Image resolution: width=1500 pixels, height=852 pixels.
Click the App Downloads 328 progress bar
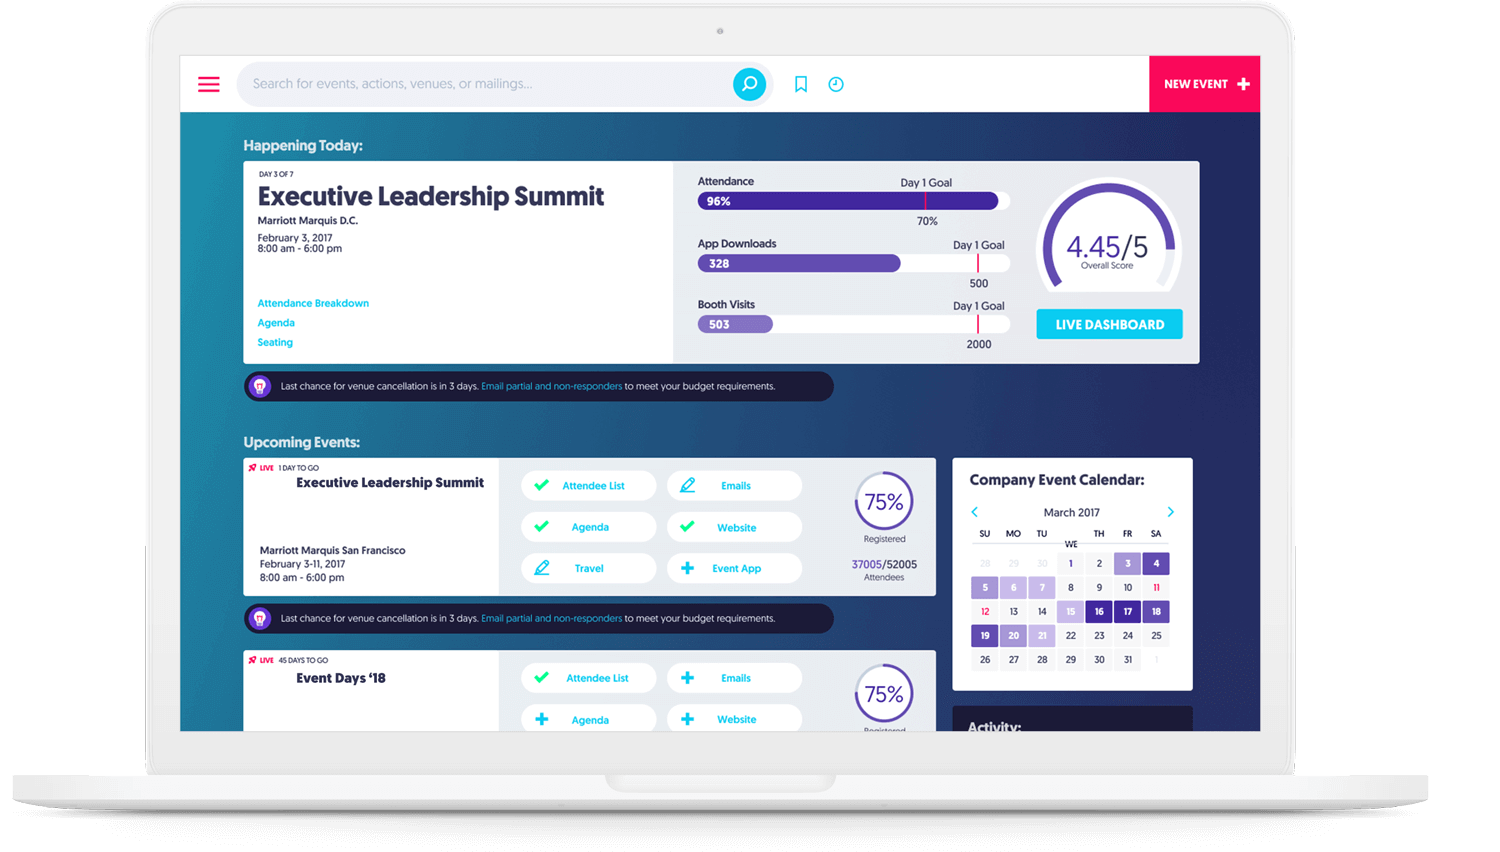click(853, 263)
